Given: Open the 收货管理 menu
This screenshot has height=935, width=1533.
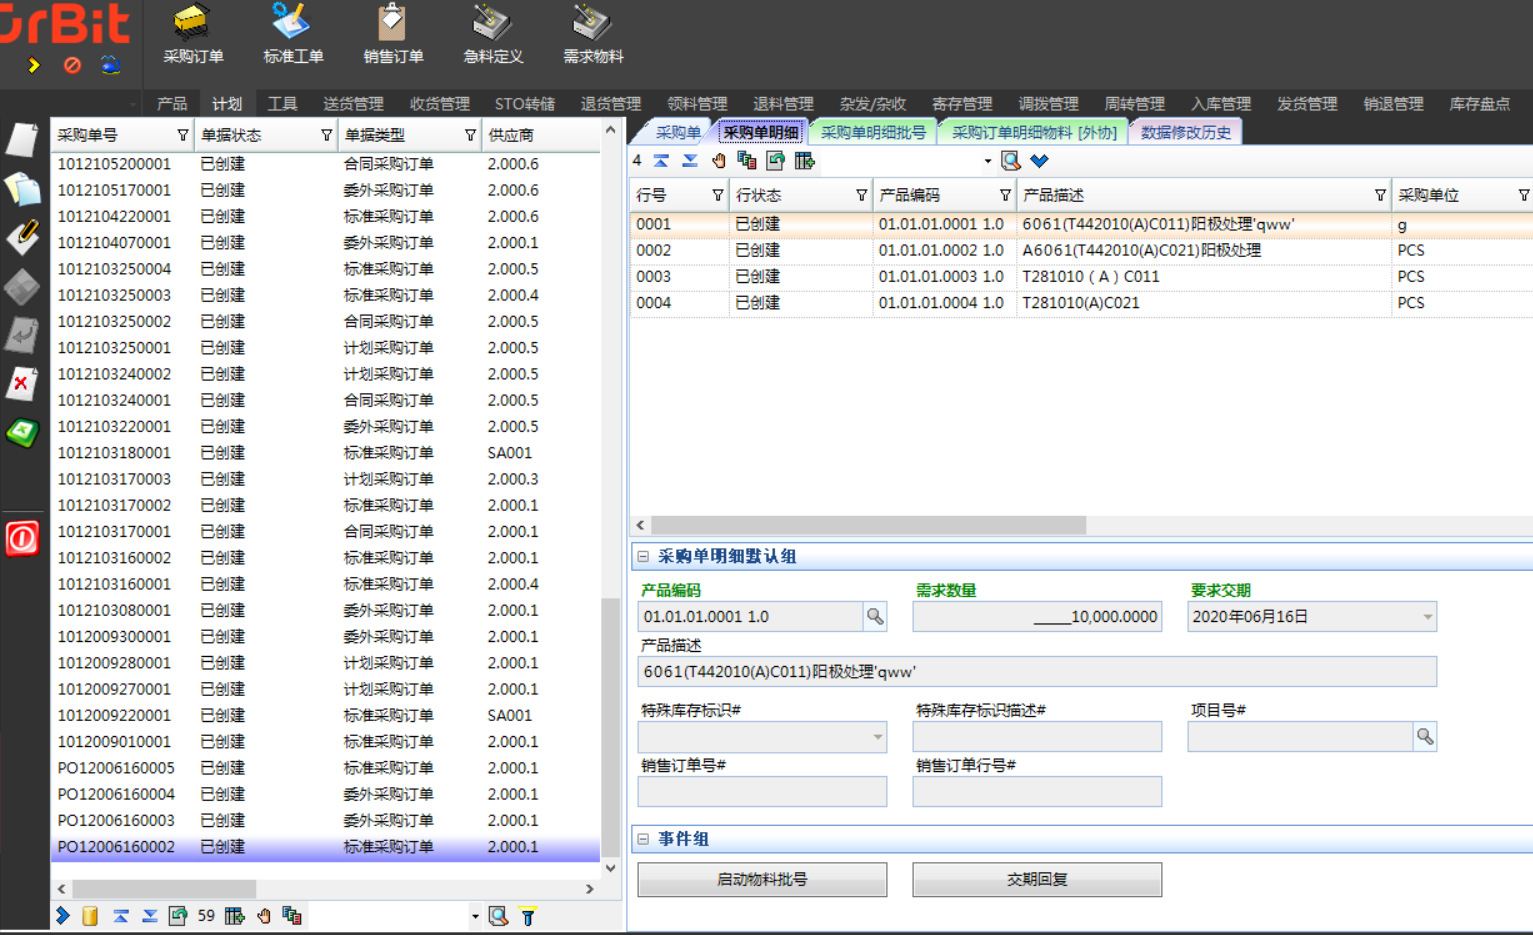Looking at the screenshot, I should 439,104.
